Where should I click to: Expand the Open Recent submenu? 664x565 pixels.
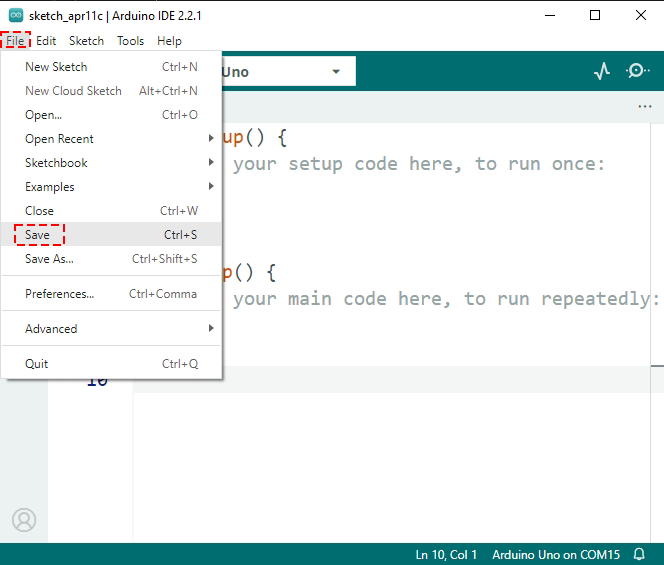(x=111, y=138)
